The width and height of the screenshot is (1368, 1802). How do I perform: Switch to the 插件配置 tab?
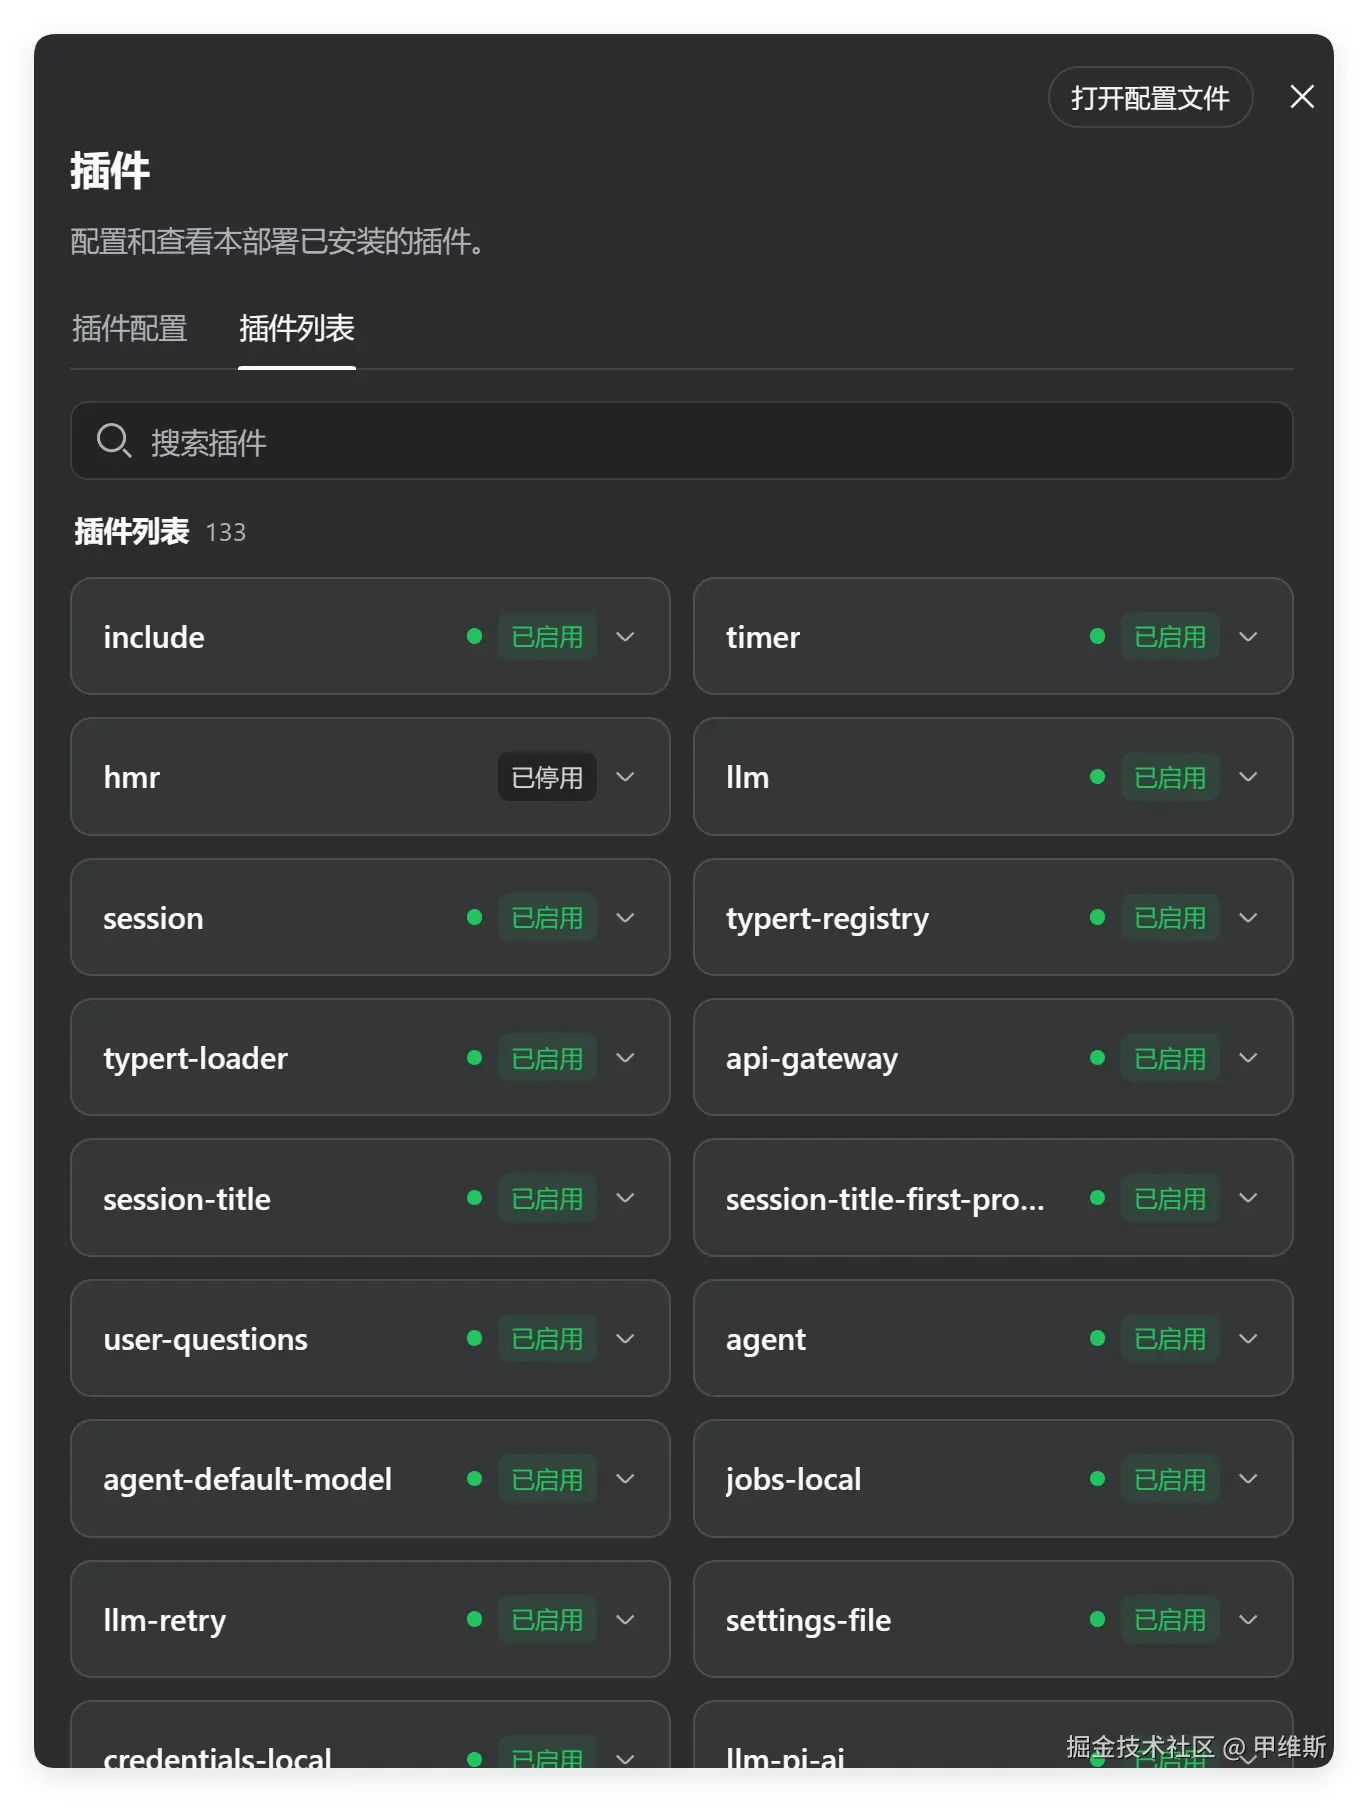point(130,328)
